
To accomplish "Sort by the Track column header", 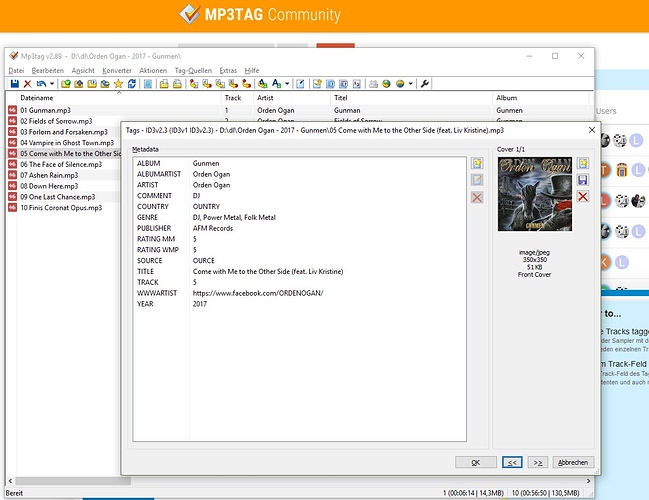I will coord(237,98).
